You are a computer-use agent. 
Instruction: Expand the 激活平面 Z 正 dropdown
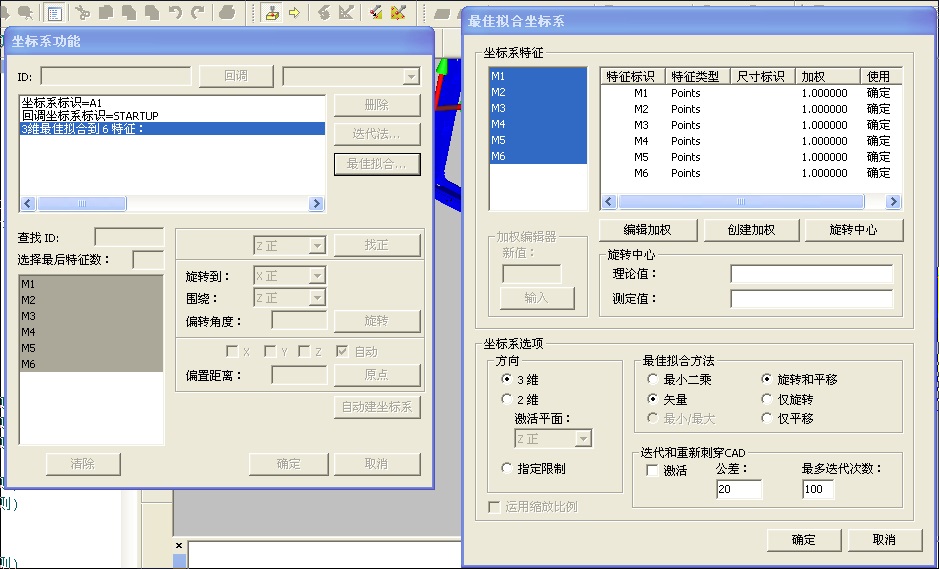tap(583, 439)
